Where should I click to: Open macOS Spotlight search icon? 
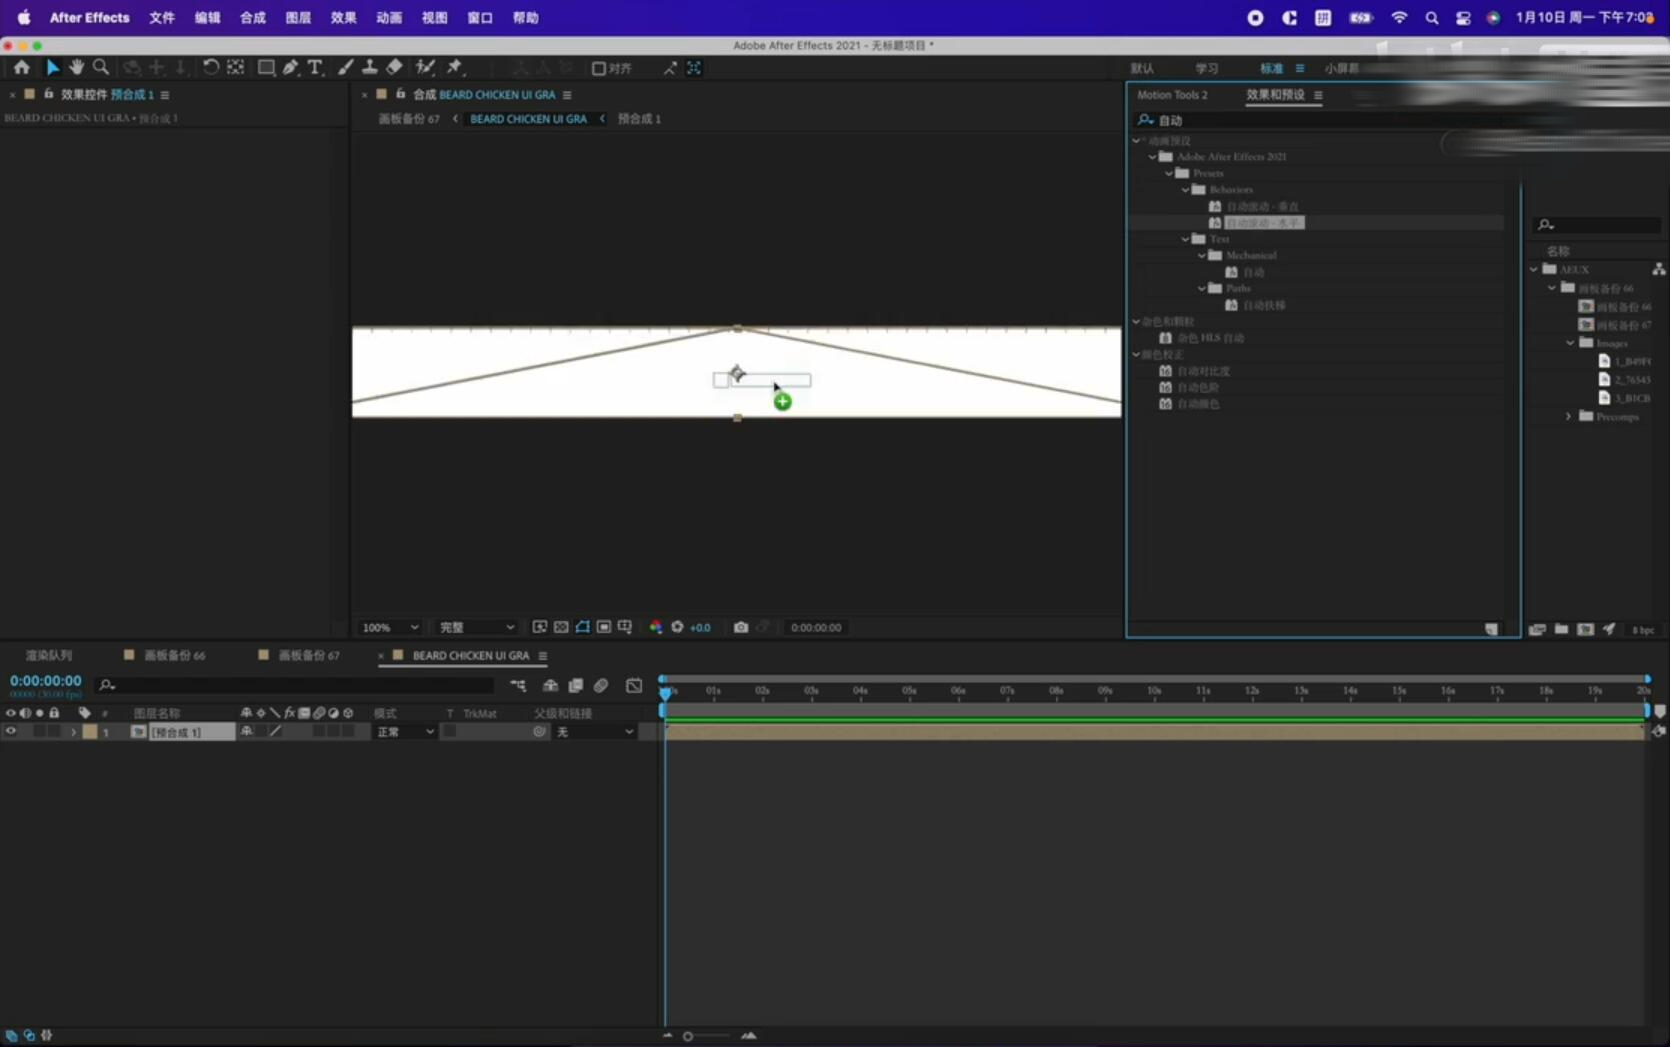[1432, 18]
